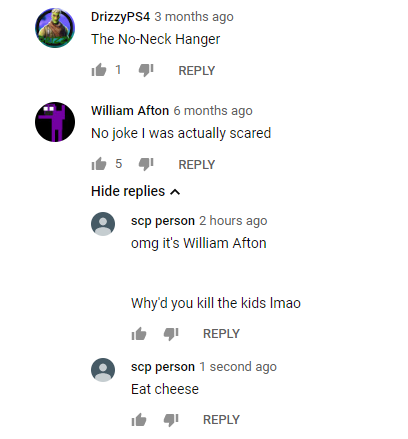Open the scp person avatar beside "Eat cheese"
This screenshot has height=439, width=408.
pos(103,370)
